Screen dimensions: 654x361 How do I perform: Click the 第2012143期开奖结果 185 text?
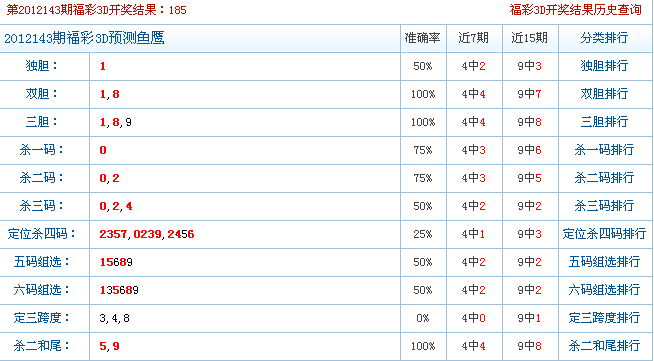coord(96,10)
